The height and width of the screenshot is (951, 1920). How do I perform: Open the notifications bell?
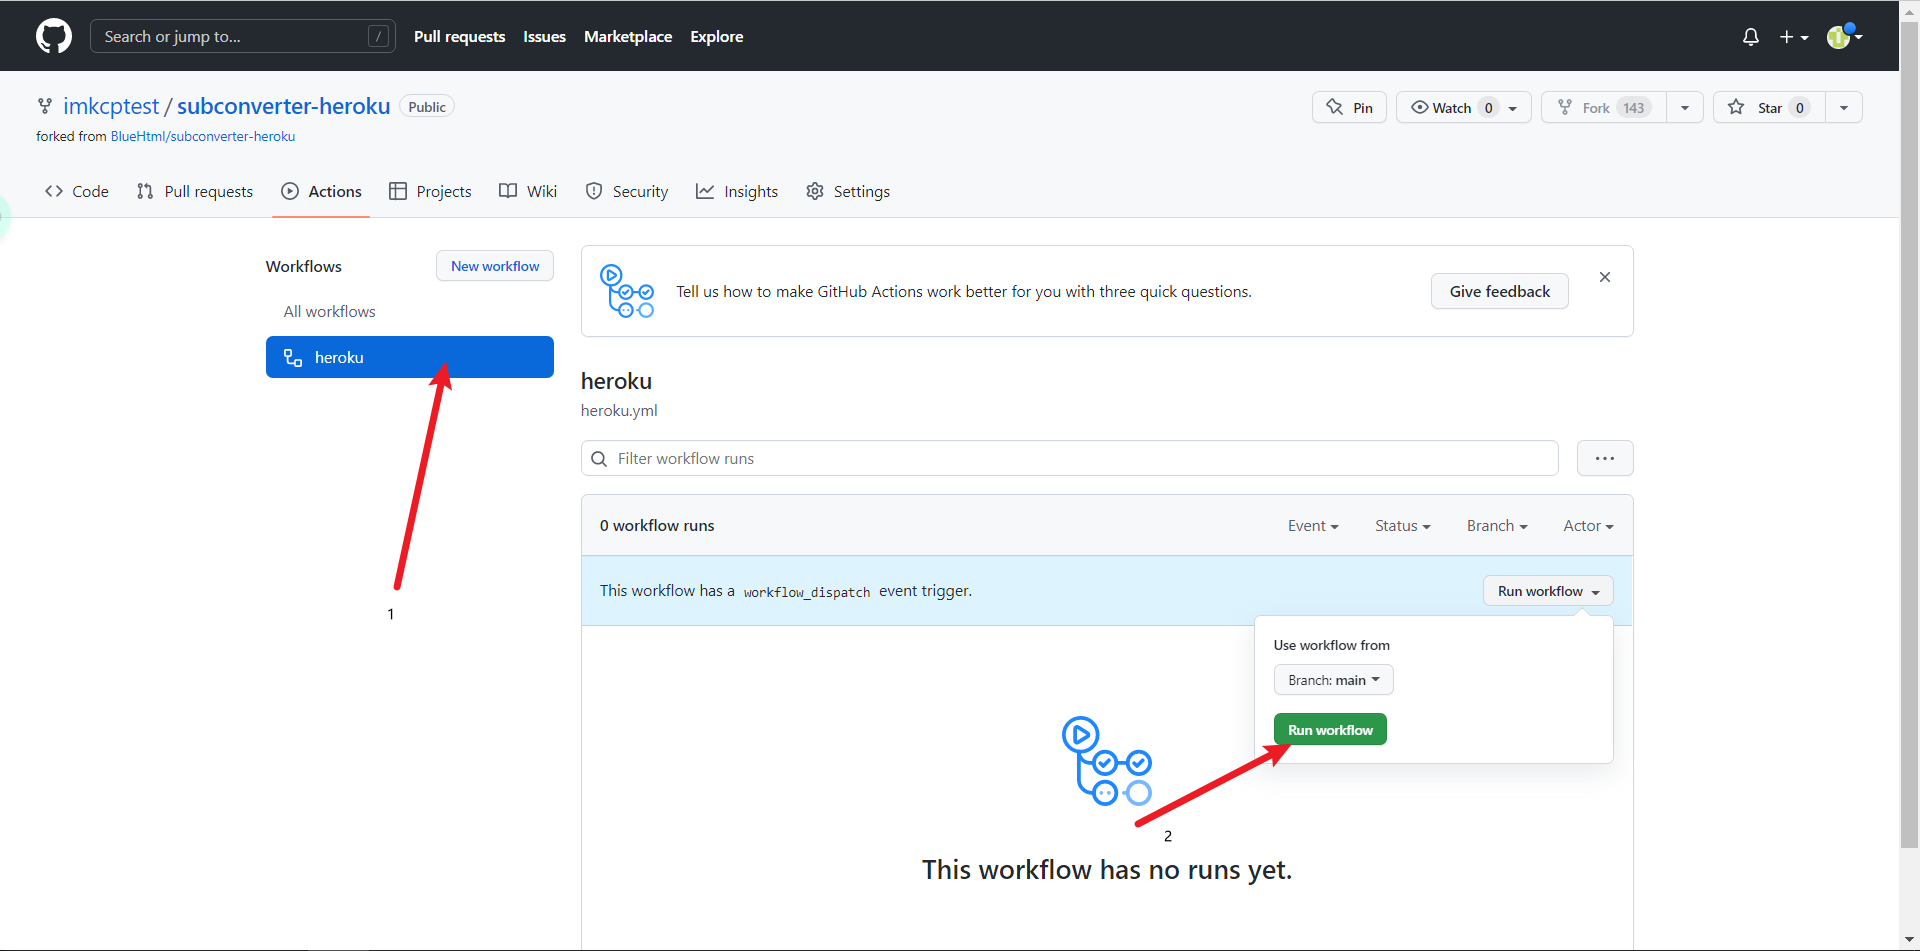[x=1750, y=37]
